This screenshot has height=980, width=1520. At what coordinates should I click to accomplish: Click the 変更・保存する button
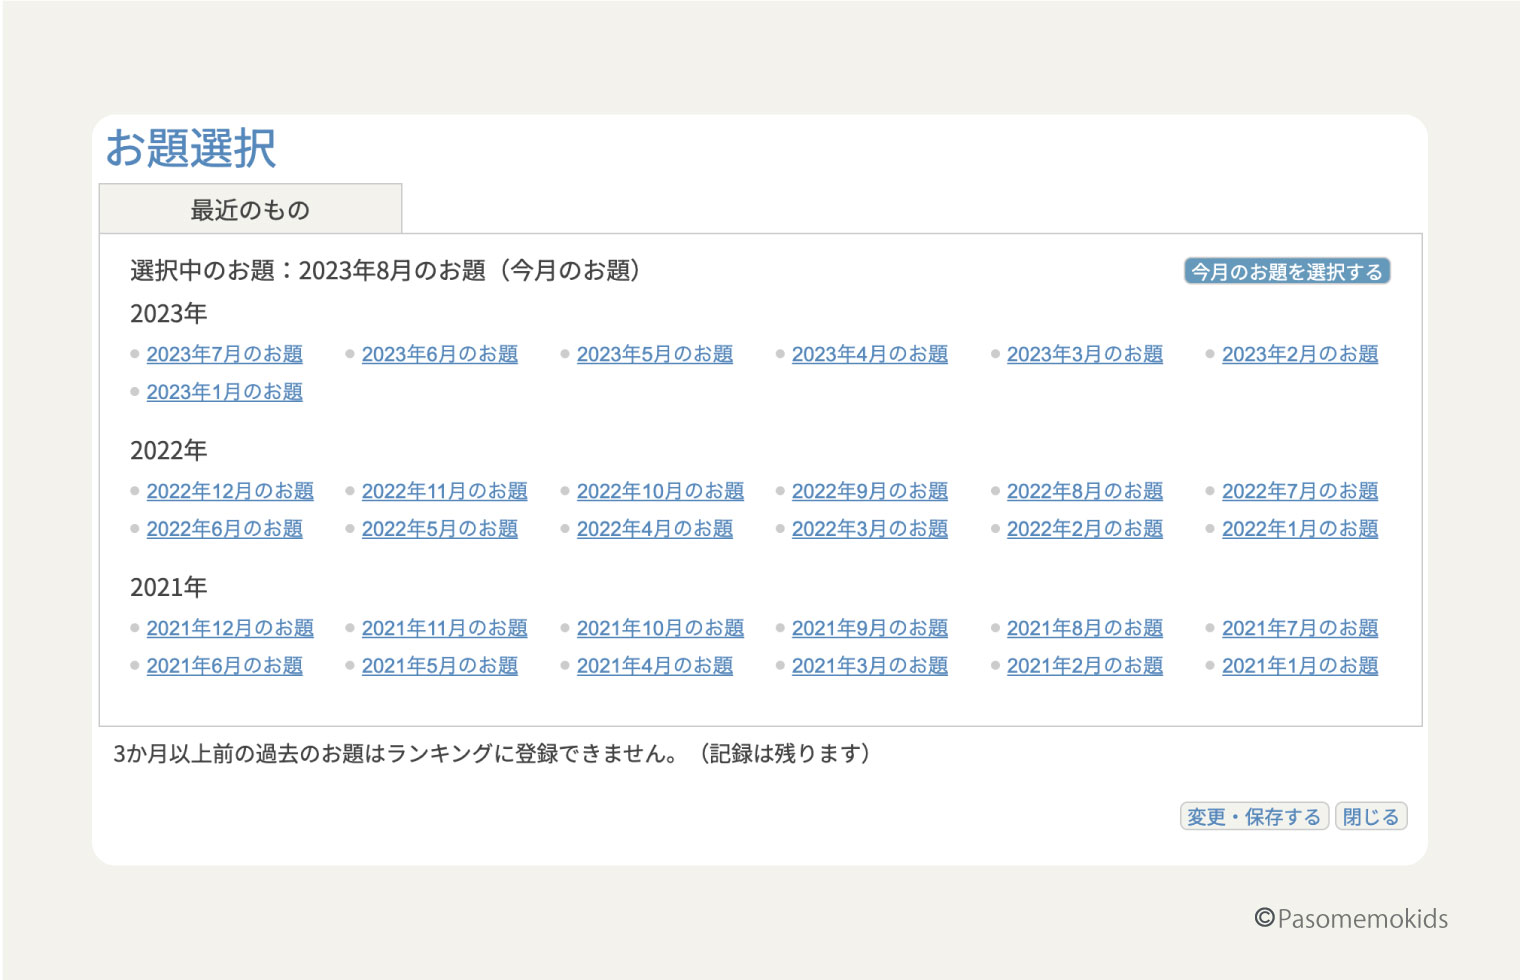click(x=1254, y=816)
